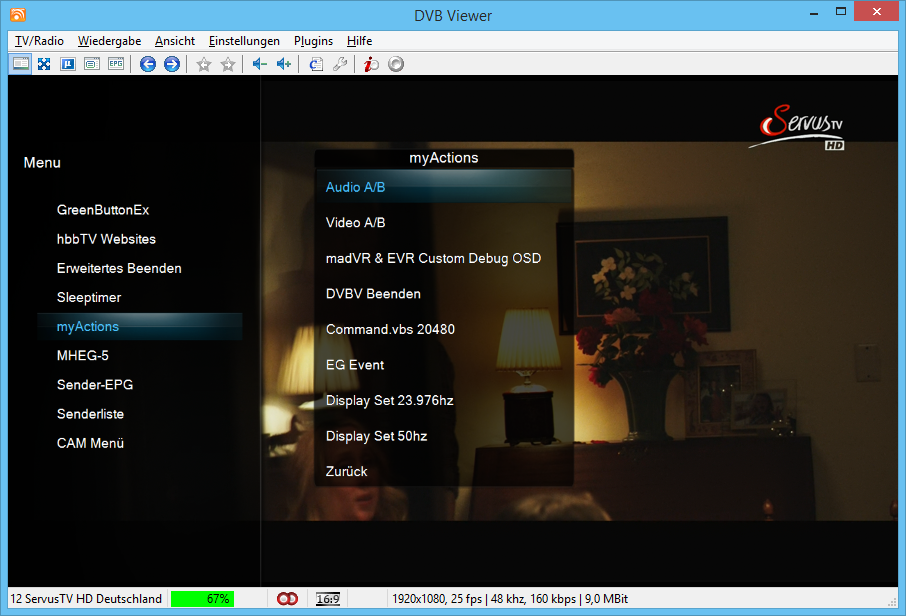The width and height of the screenshot is (906, 616).
Task: Click the previous favourite star icon
Action: coord(203,64)
